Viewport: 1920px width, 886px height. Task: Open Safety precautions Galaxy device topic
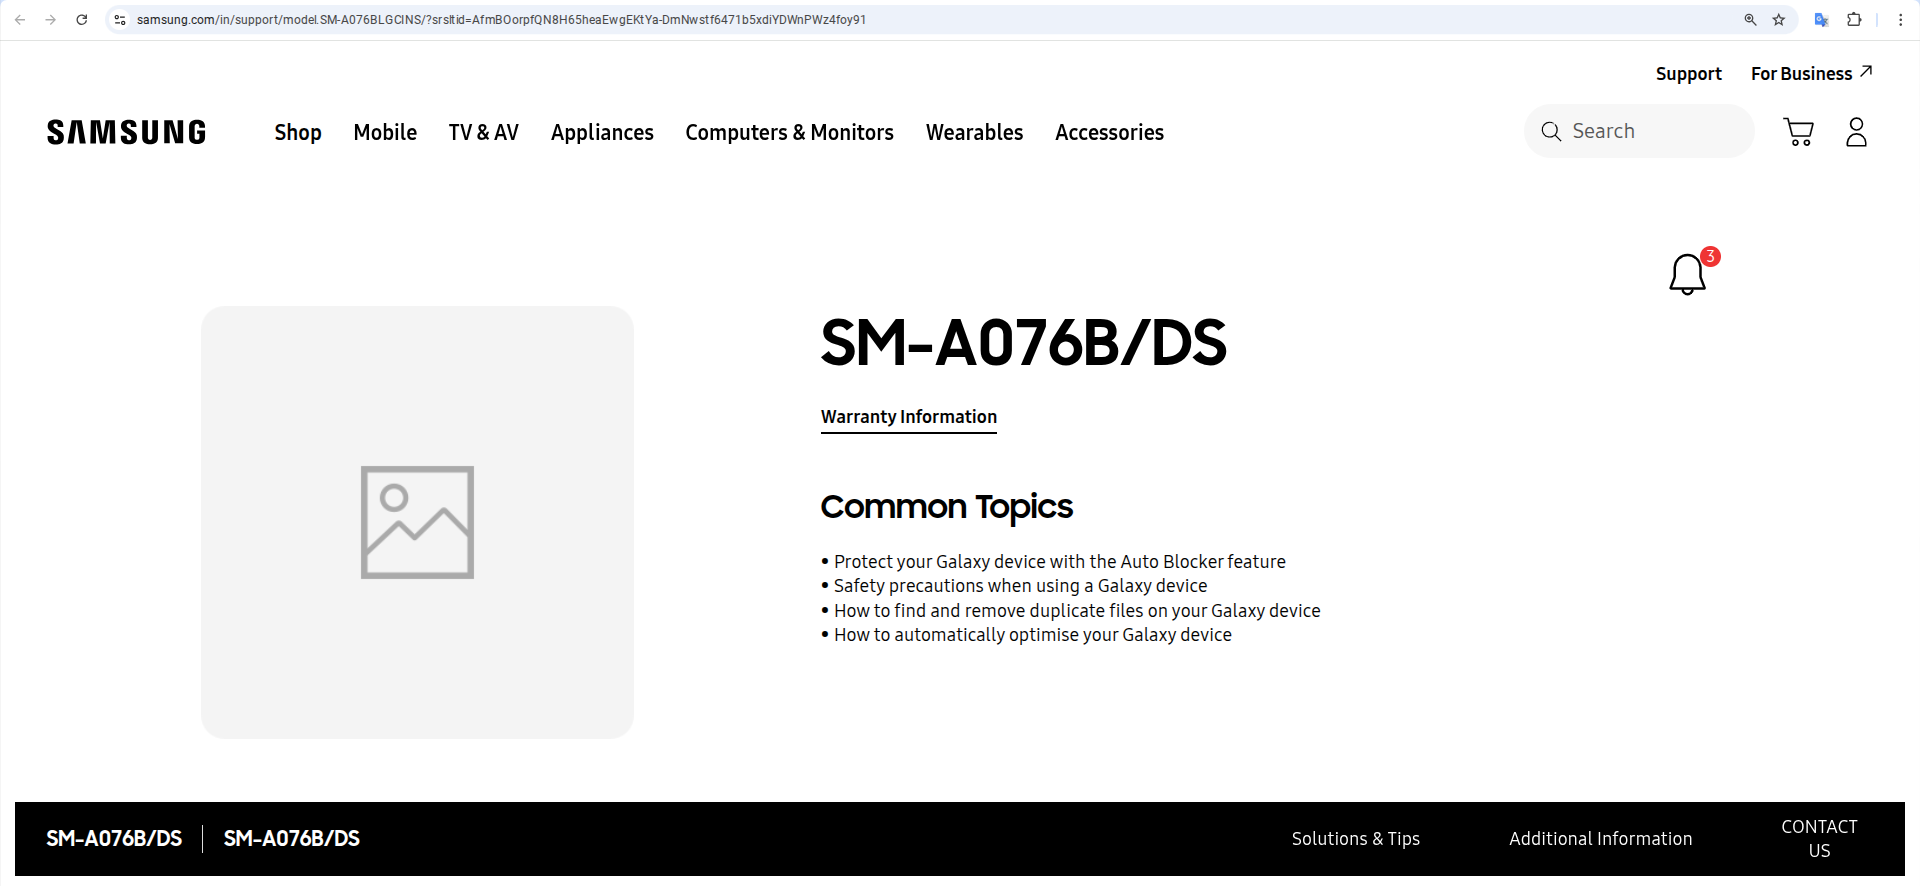click(1020, 586)
